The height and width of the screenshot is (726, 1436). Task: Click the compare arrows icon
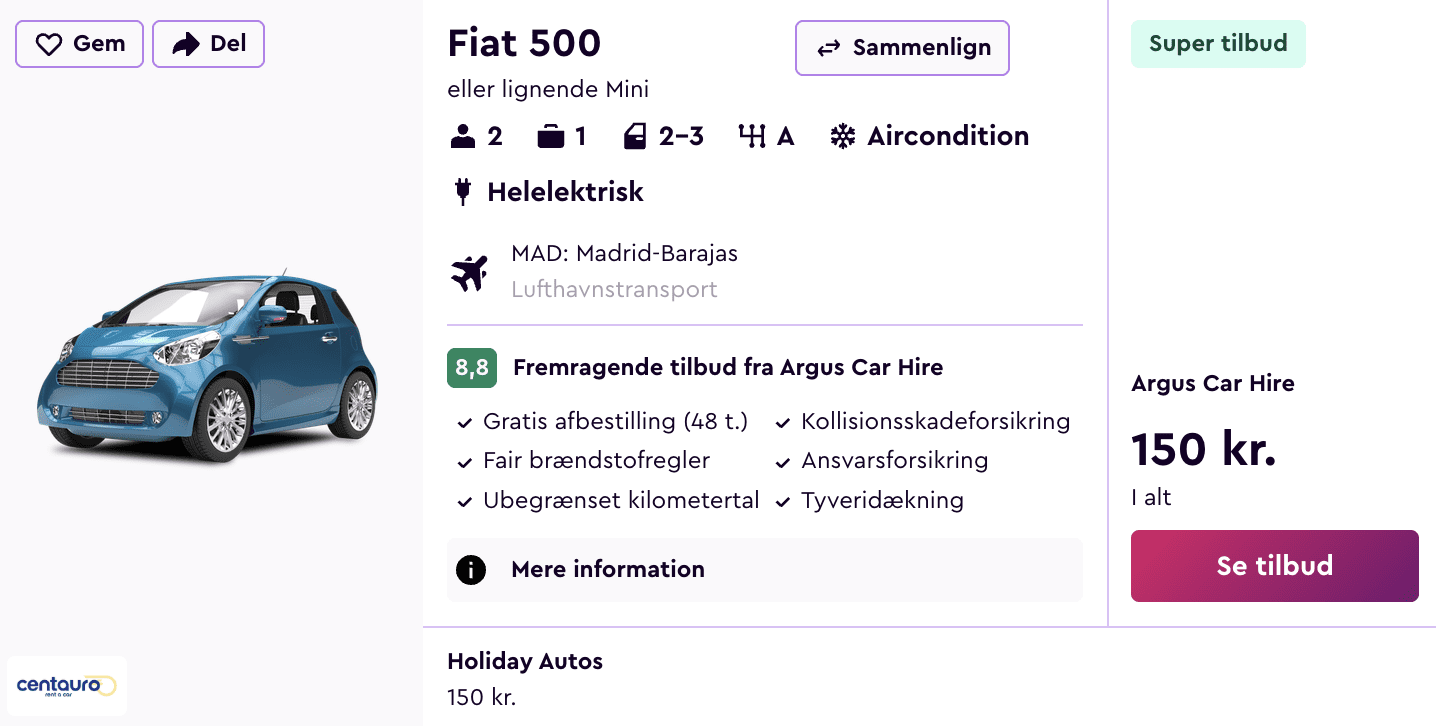[x=829, y=48]
